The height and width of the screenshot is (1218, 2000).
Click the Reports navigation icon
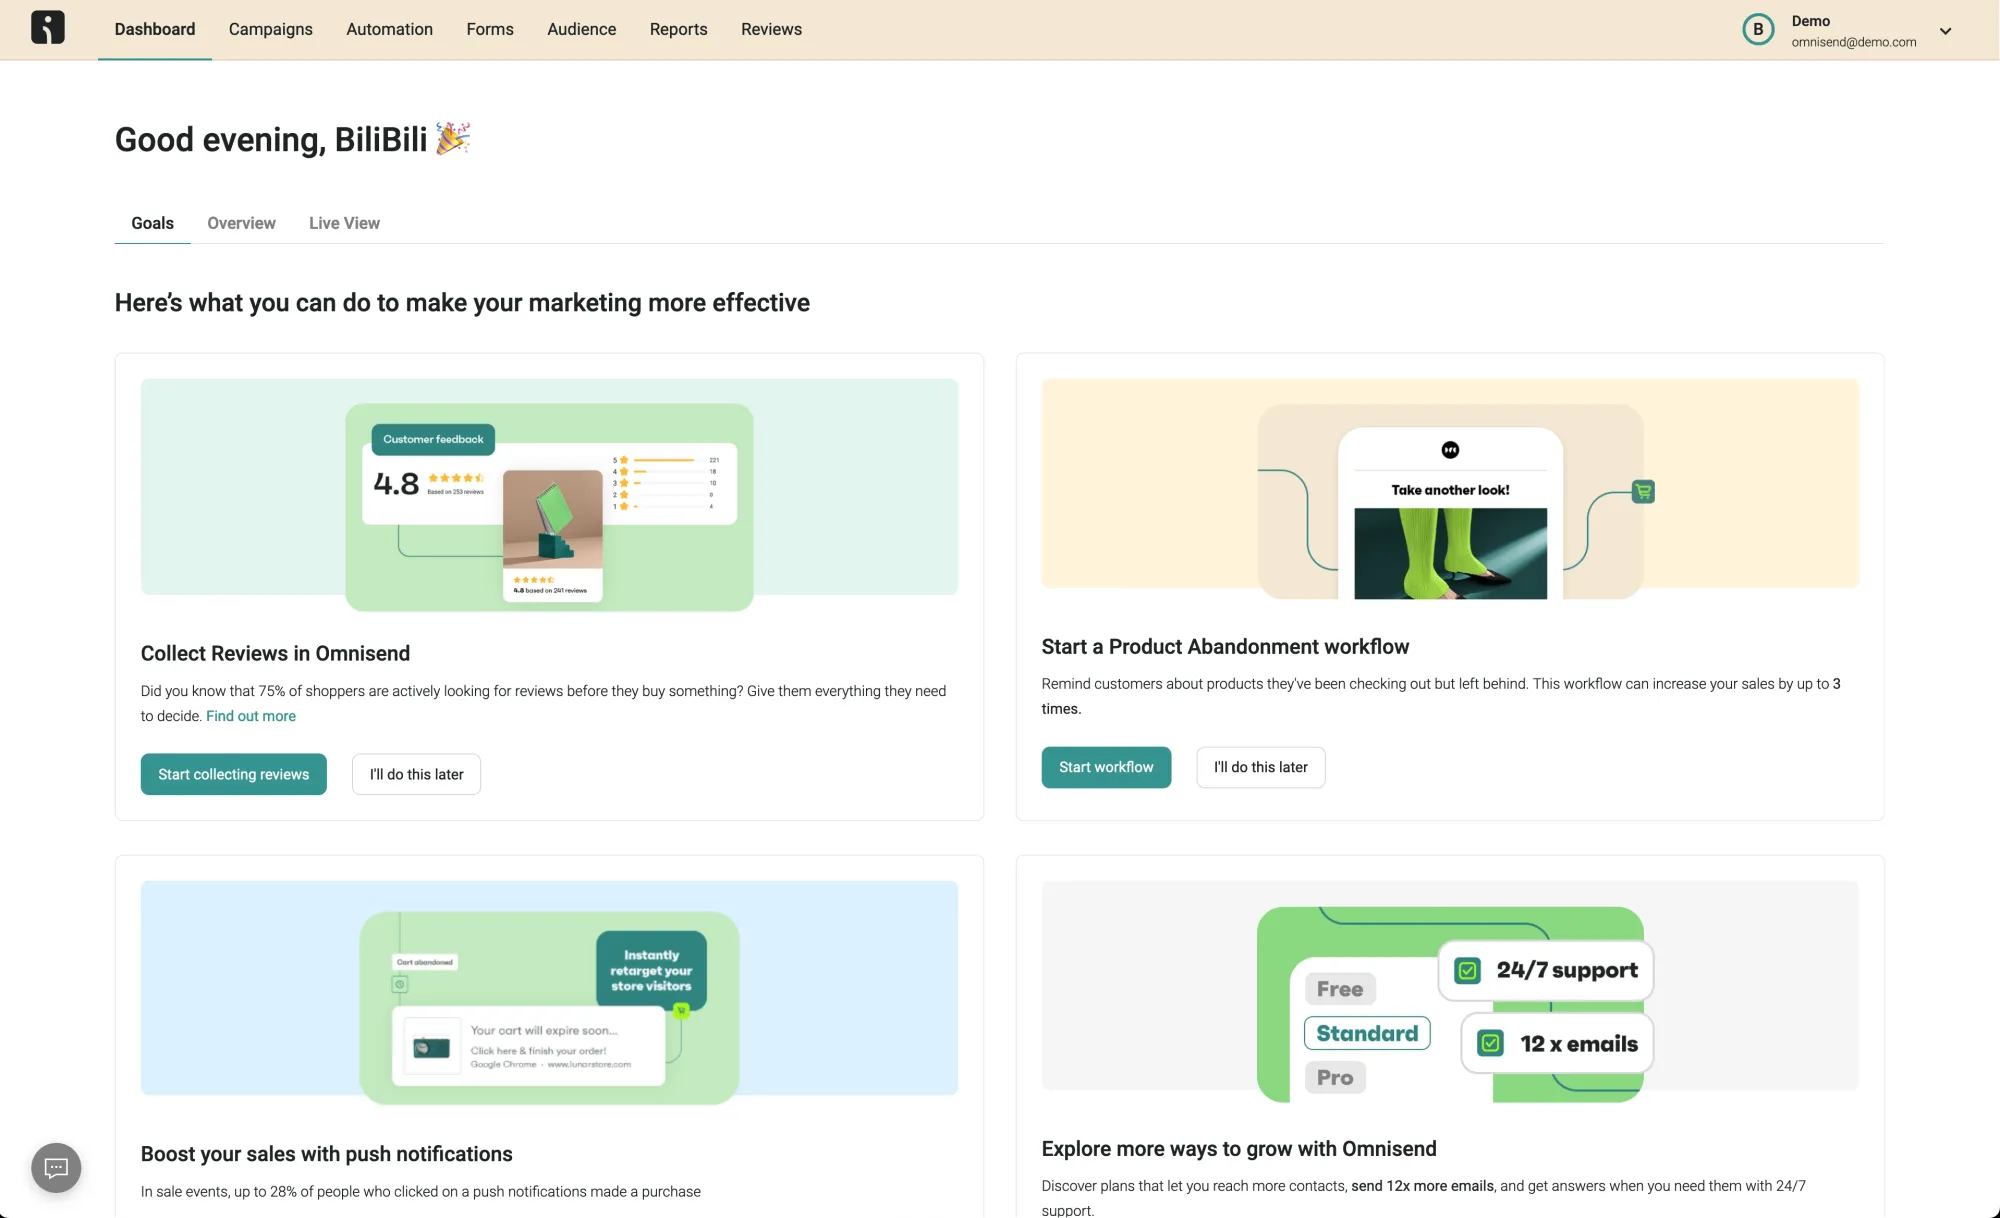[677, 29]
